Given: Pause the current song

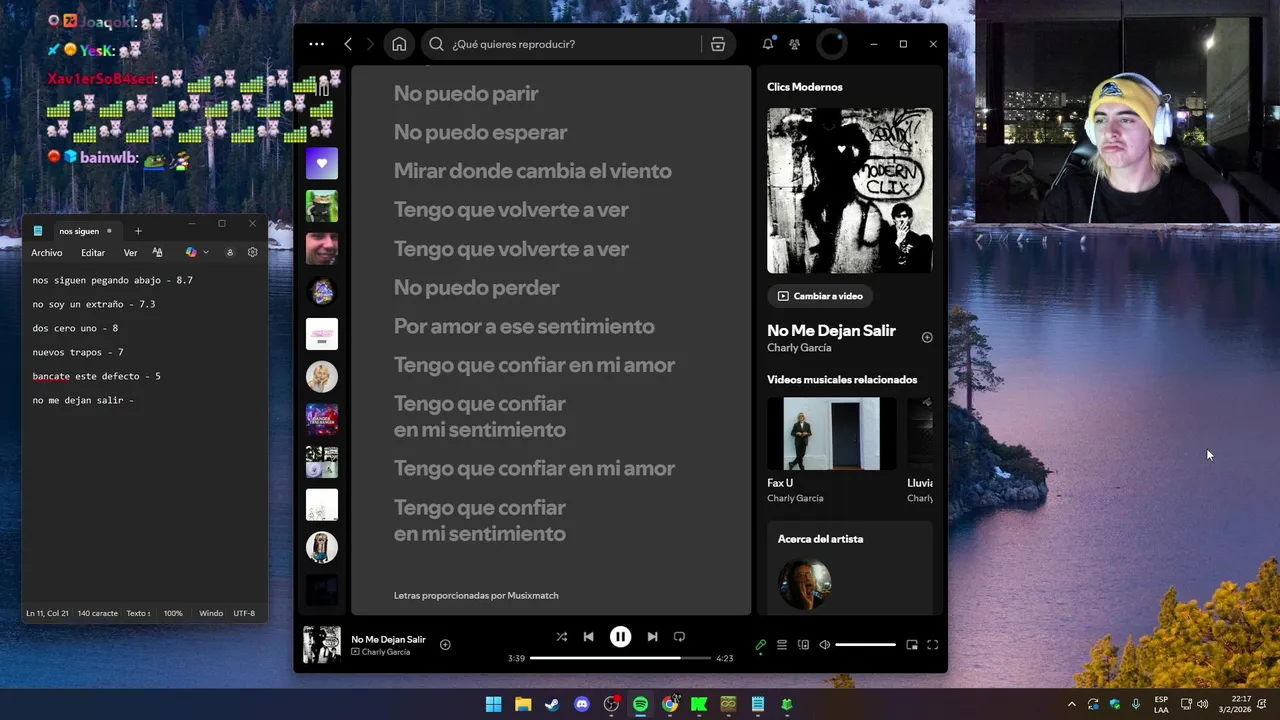Looking at the screenshot, I should [x=620, y=637].
